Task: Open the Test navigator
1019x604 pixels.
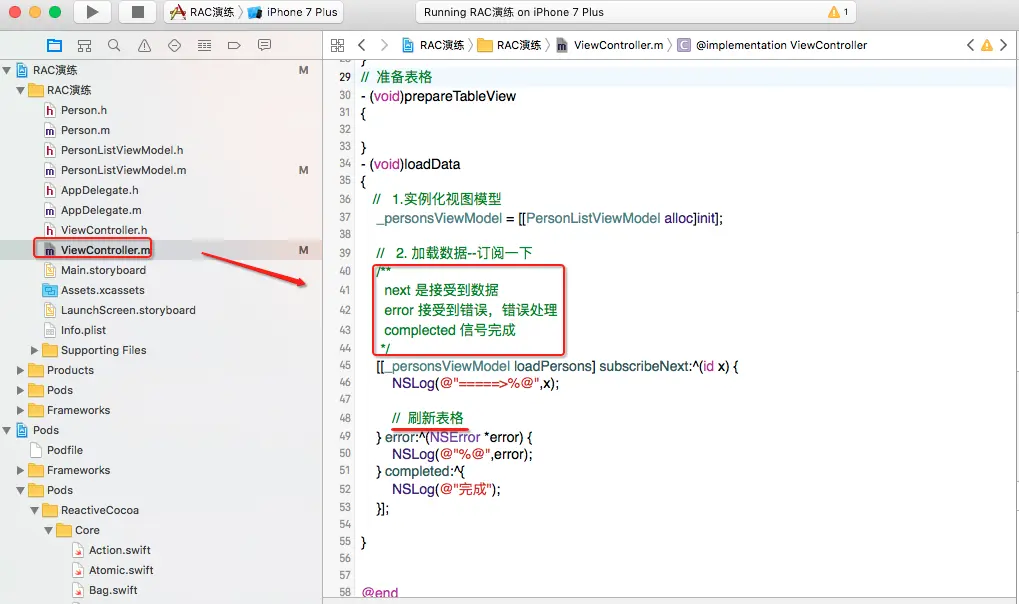Action: coord(174,46)
